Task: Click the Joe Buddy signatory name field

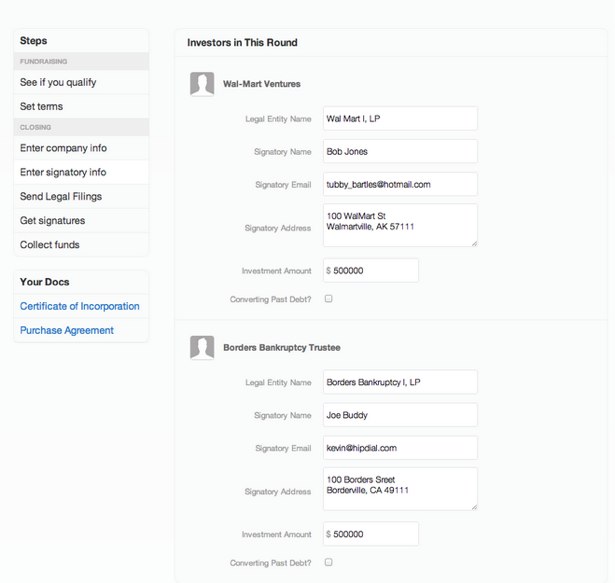Action: 399,415
